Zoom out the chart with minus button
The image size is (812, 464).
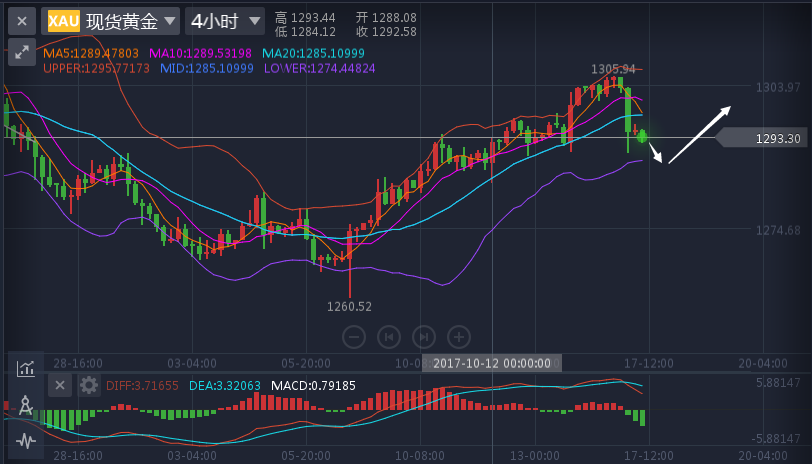[x=353, y=336]
